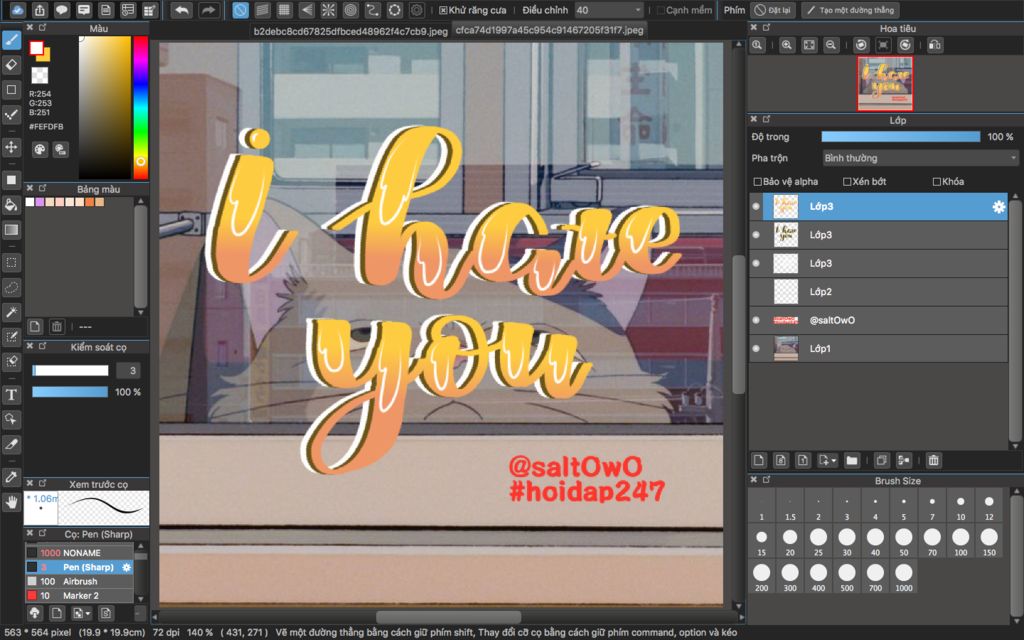The image size is (1024, 640).
Task: Select the Magic Wand tool
Action: tap(11, 312)
